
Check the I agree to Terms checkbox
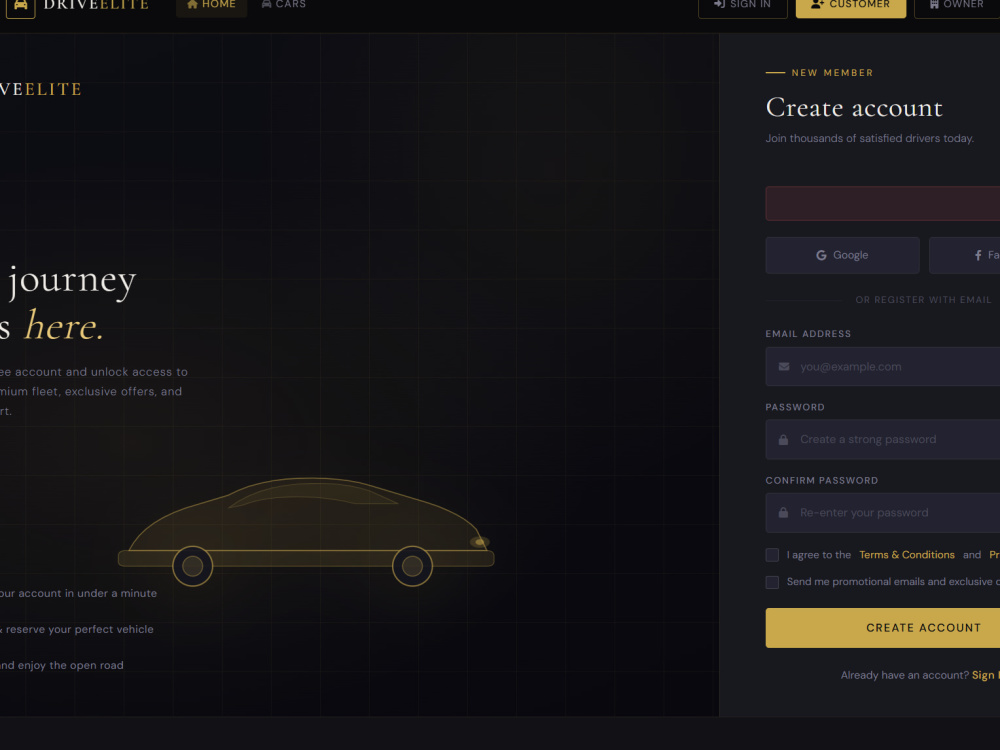coord(772,555)
